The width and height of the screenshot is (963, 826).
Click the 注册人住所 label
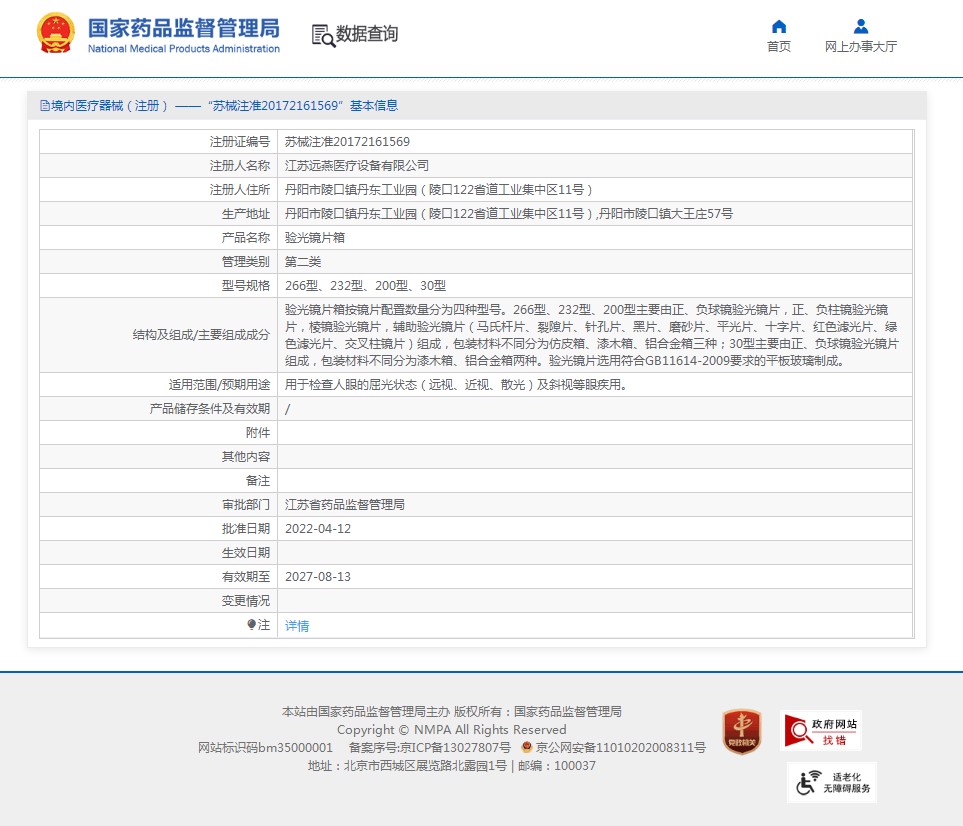click(x=240, y=190)
